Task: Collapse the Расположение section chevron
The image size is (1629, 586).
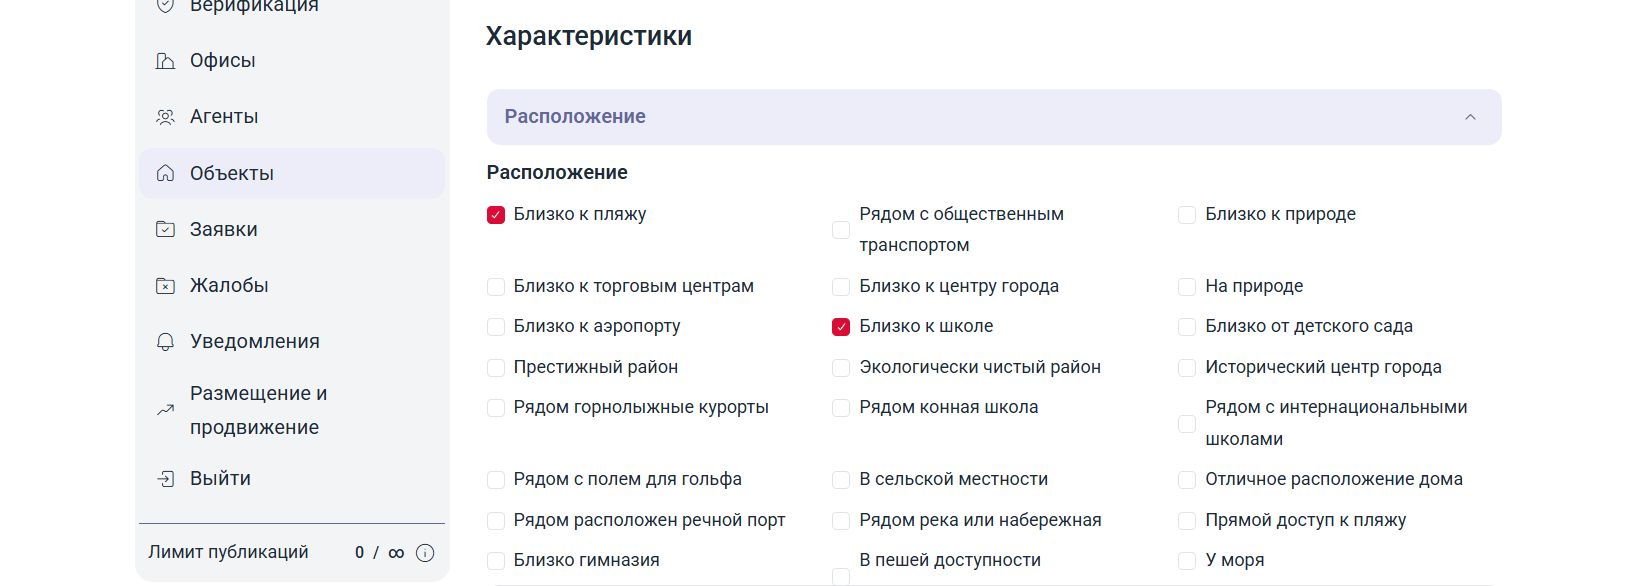Action: click(1470, 117)
